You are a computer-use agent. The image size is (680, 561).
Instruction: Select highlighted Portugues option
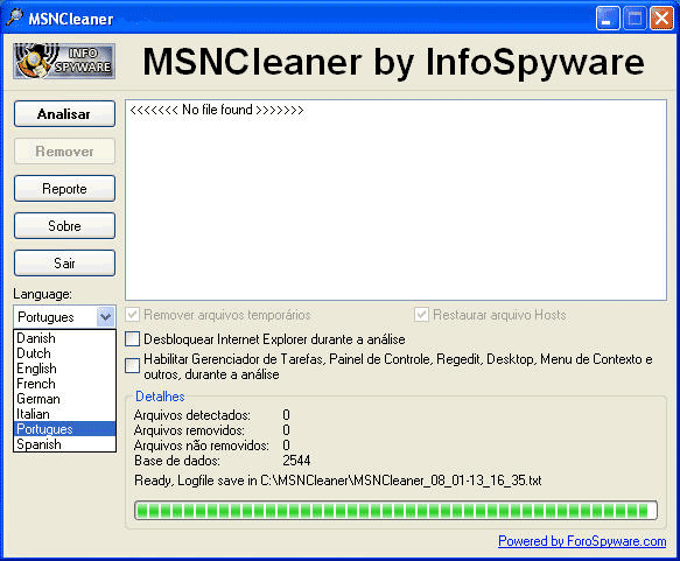point(65,429)
